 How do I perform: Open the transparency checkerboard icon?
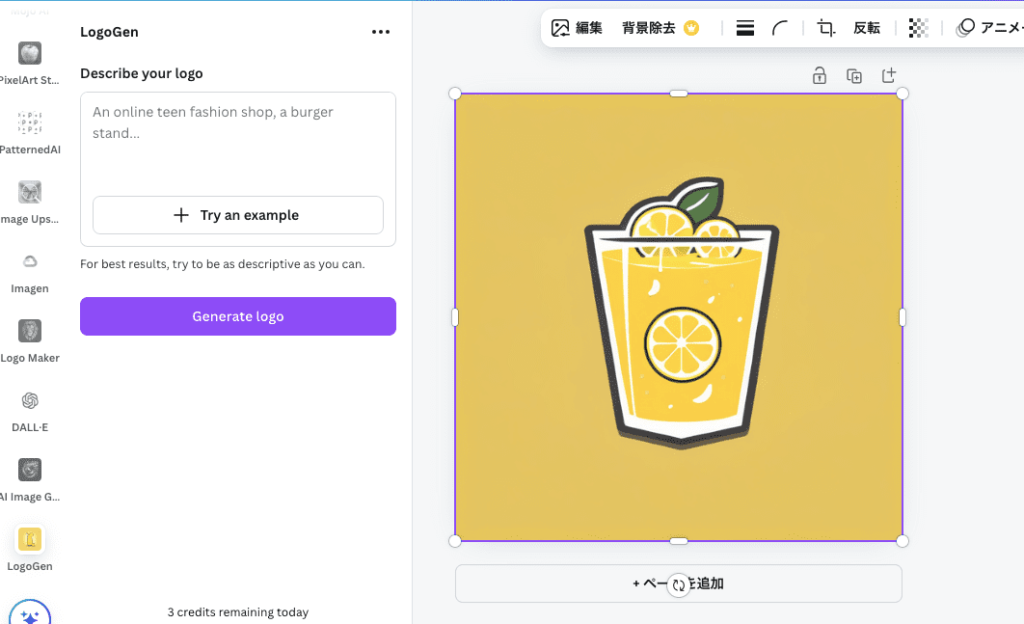pos(918,28)
